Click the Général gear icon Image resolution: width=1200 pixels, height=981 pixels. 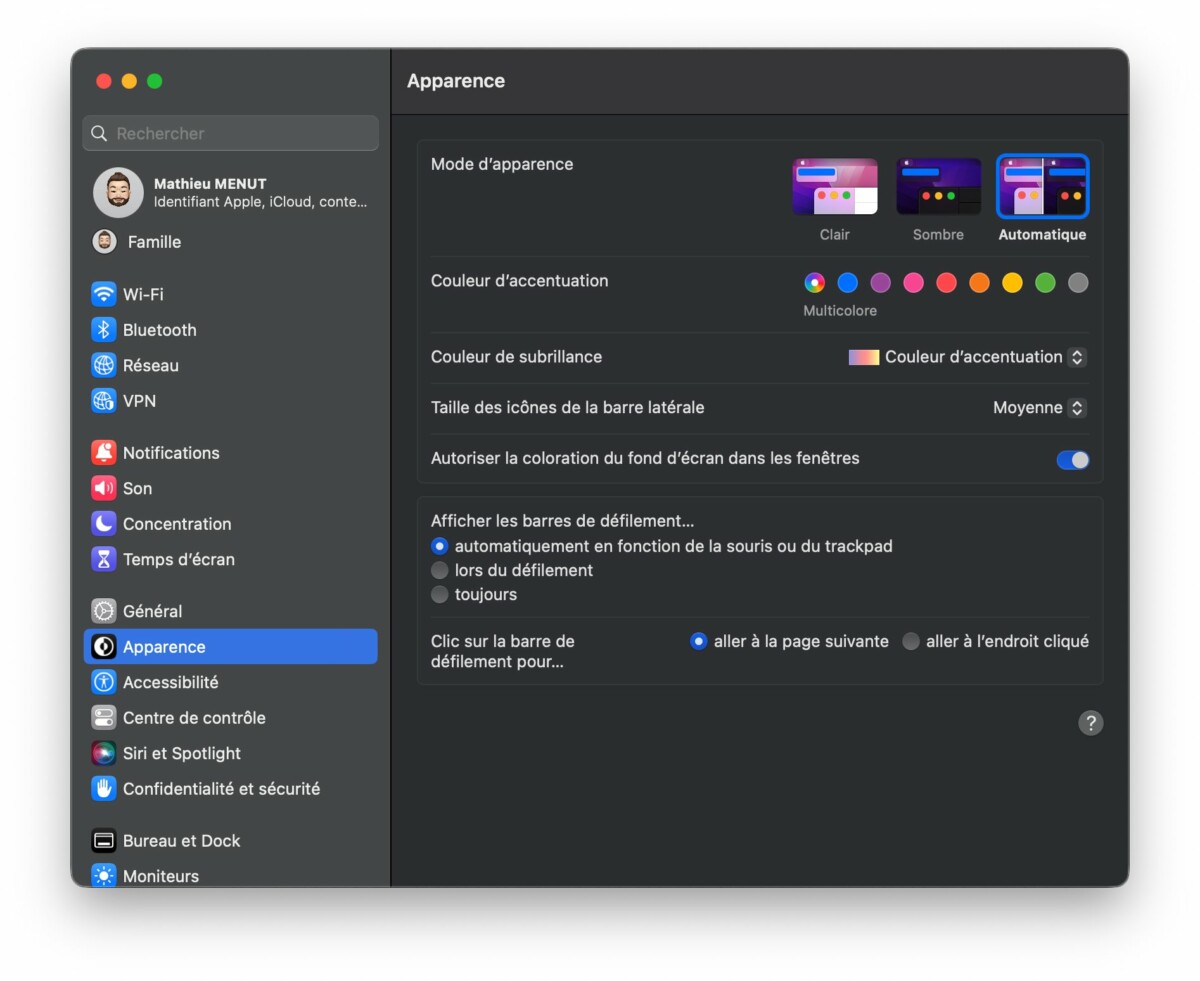104,611
